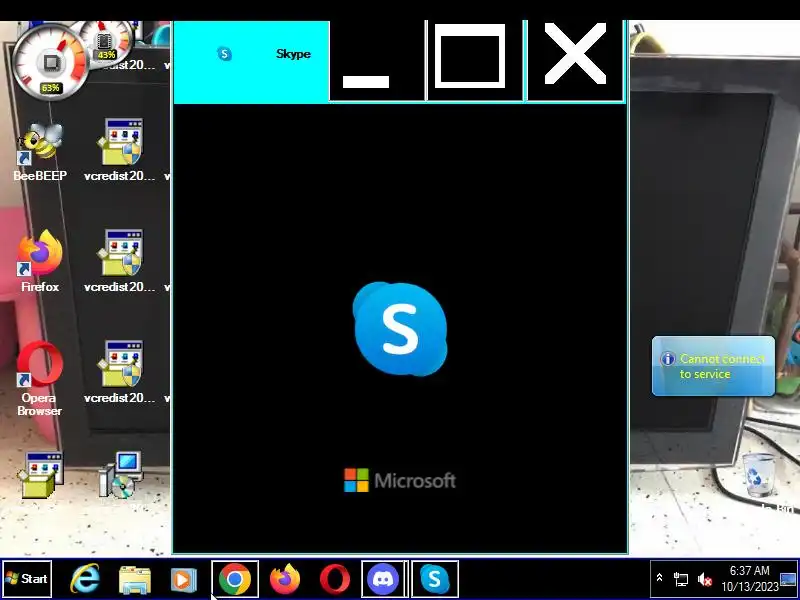Open File Explorer folder from the taskbar

(x=135, y=579)
